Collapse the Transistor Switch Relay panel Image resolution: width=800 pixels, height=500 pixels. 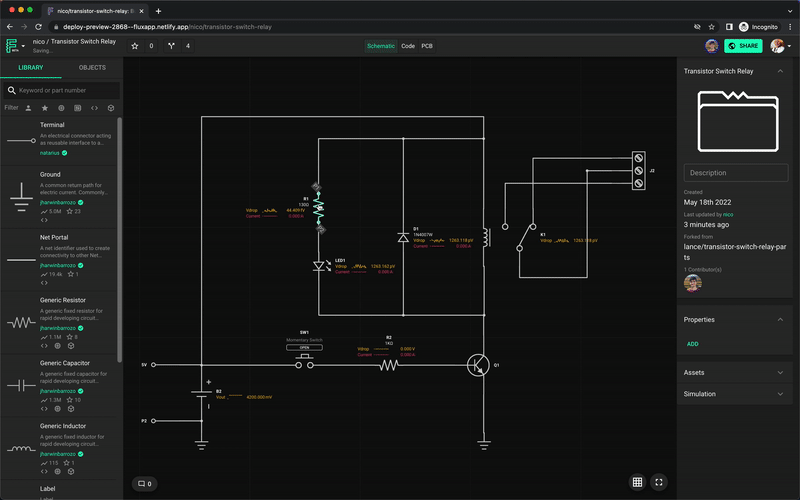[780, 71]
